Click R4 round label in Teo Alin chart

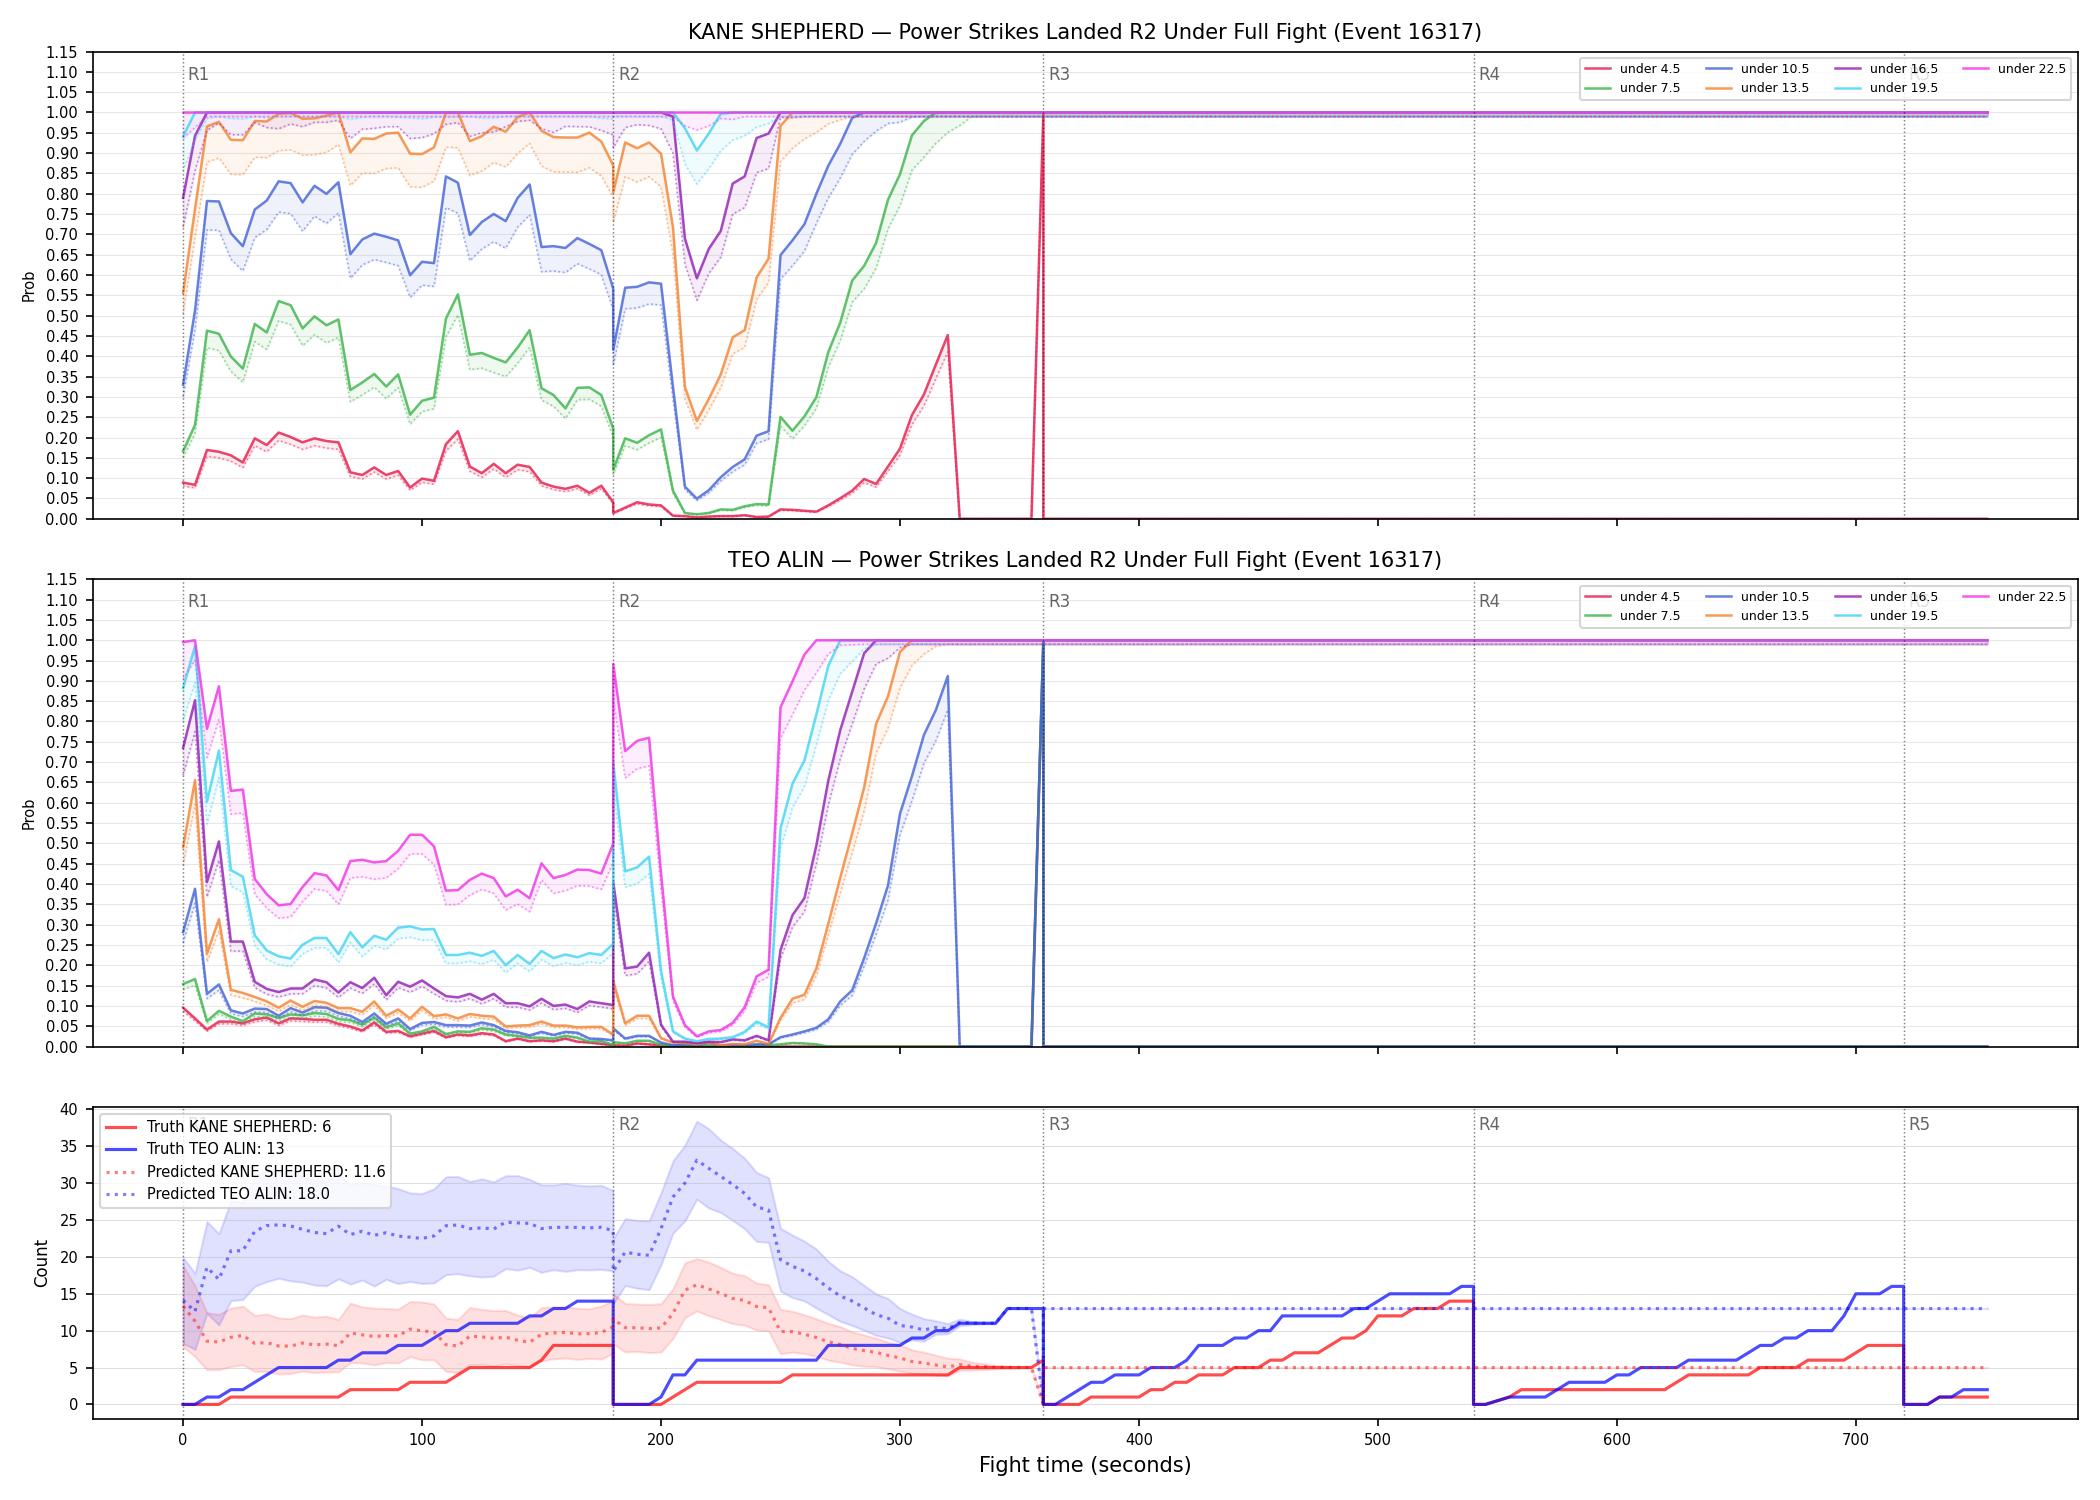coord(1489,601)
